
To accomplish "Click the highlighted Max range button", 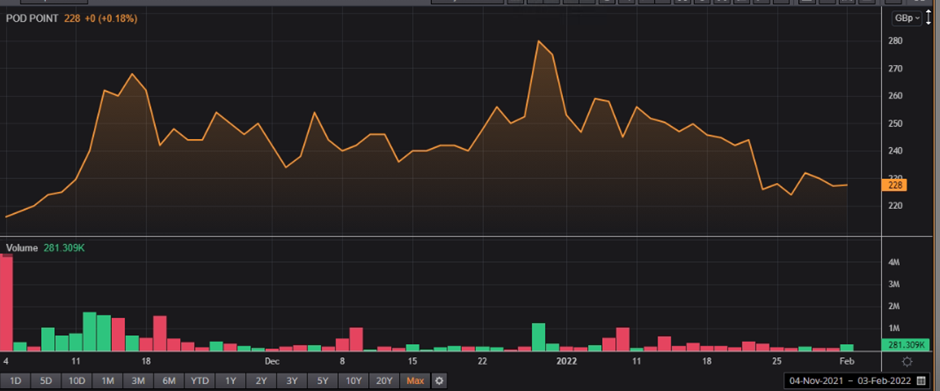I will coord(415,381).
